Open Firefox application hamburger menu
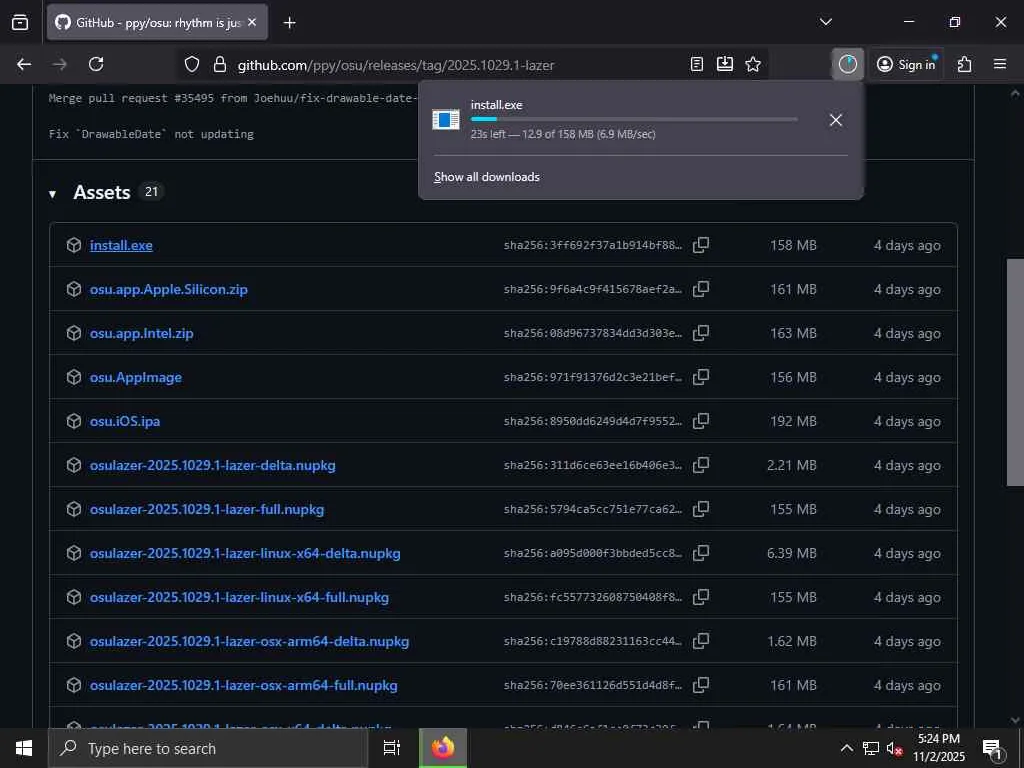This screenshot has width=1024, height=768. click(x=1000, y=64)
